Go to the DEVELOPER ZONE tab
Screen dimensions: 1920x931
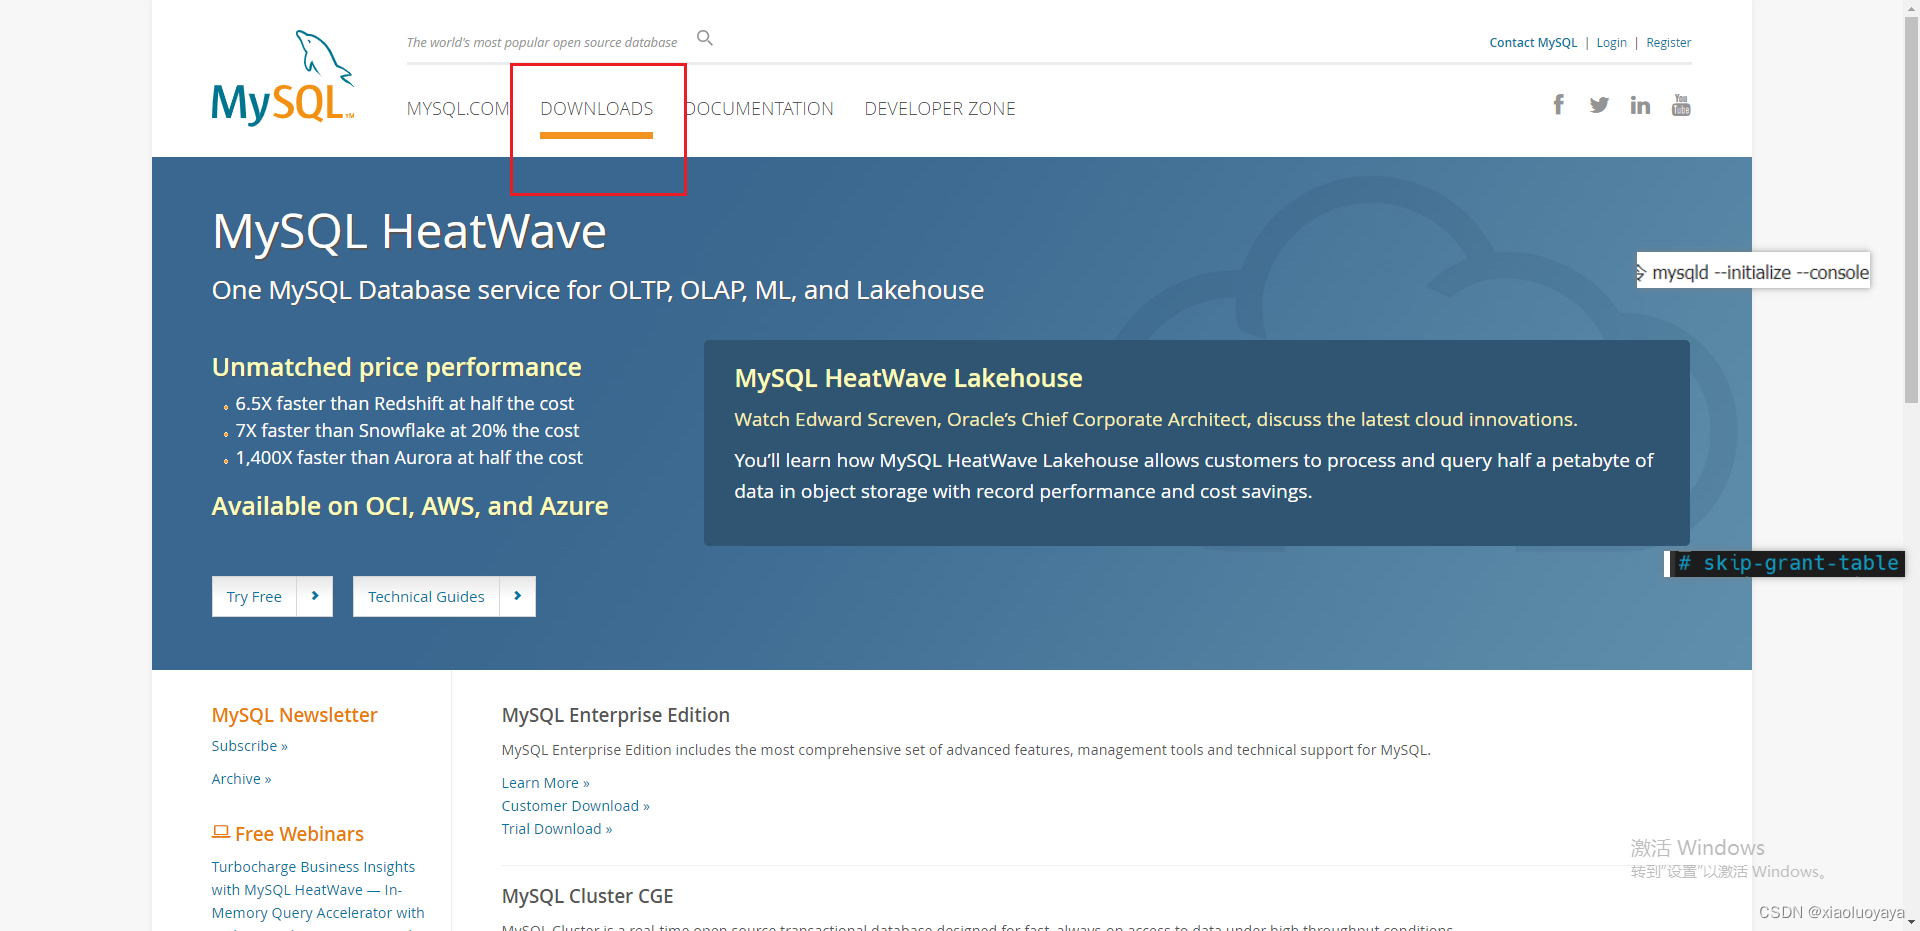940,108
